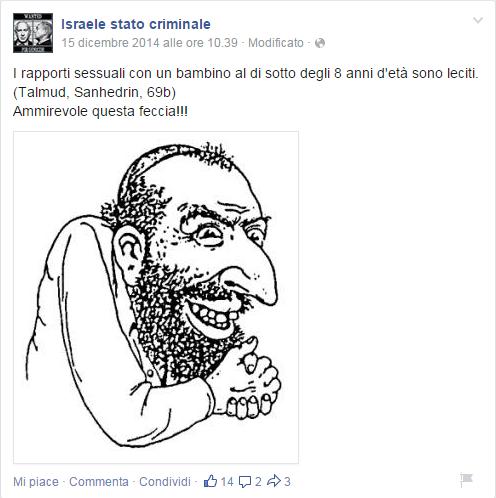Click the share arrow icon
Image resolution: width=496 pixels, height=498 pixels.
pyautogui.click(x=274, y=481)
